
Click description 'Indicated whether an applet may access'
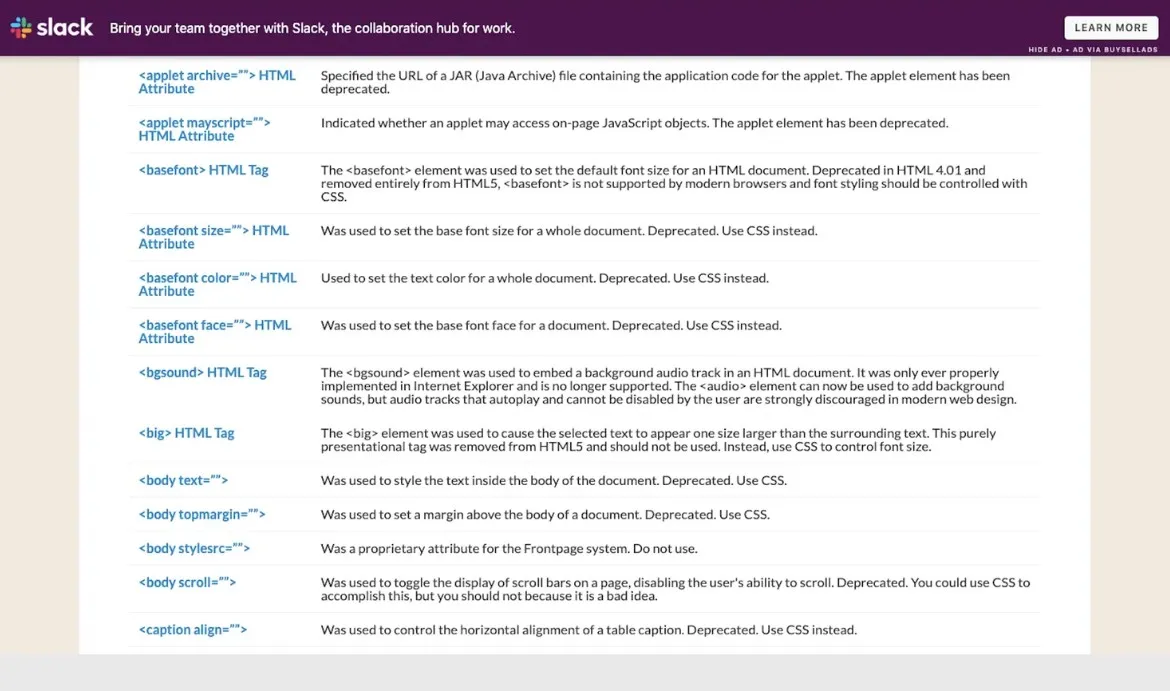pyautogui.click(x=634, y=123)
